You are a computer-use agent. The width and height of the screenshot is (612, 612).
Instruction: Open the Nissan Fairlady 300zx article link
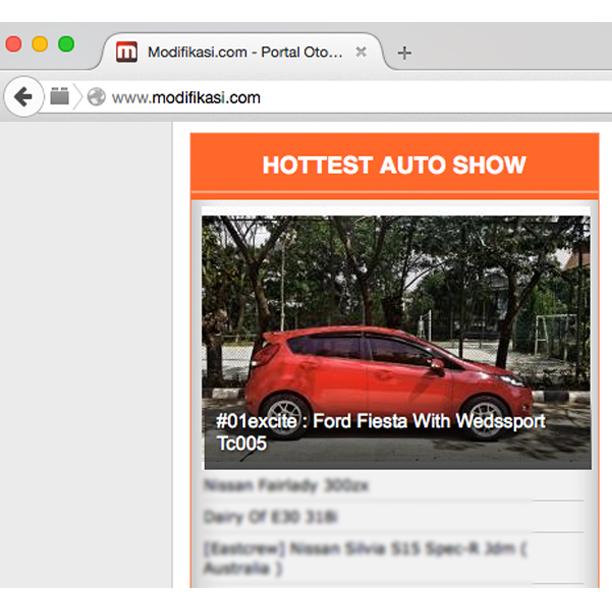click(286, 486)
